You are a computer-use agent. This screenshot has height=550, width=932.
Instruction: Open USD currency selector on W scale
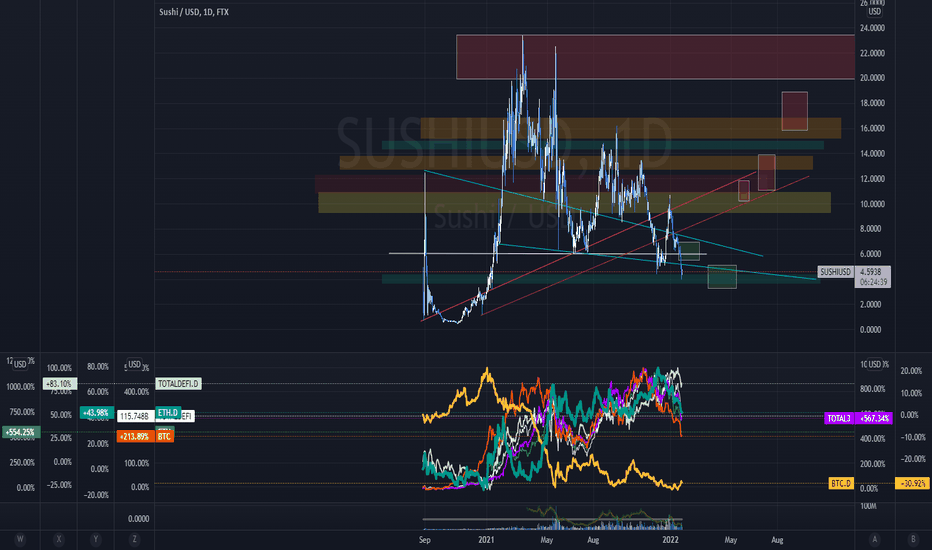(x=20, y=364)
